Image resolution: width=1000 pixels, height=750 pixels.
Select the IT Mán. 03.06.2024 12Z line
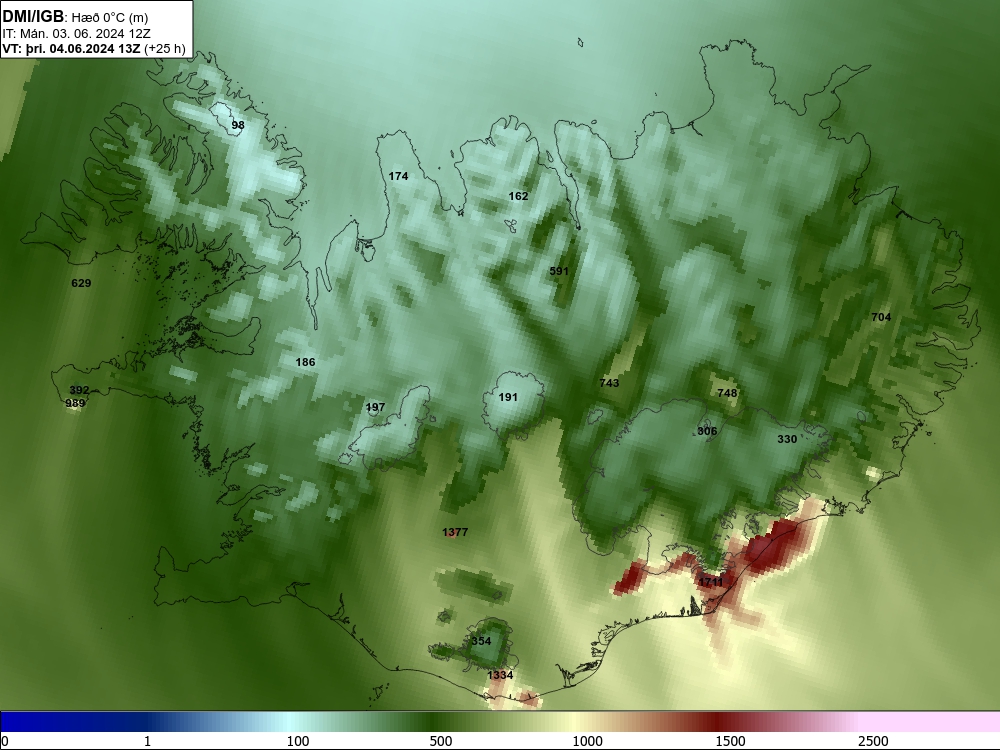point(77,34)
